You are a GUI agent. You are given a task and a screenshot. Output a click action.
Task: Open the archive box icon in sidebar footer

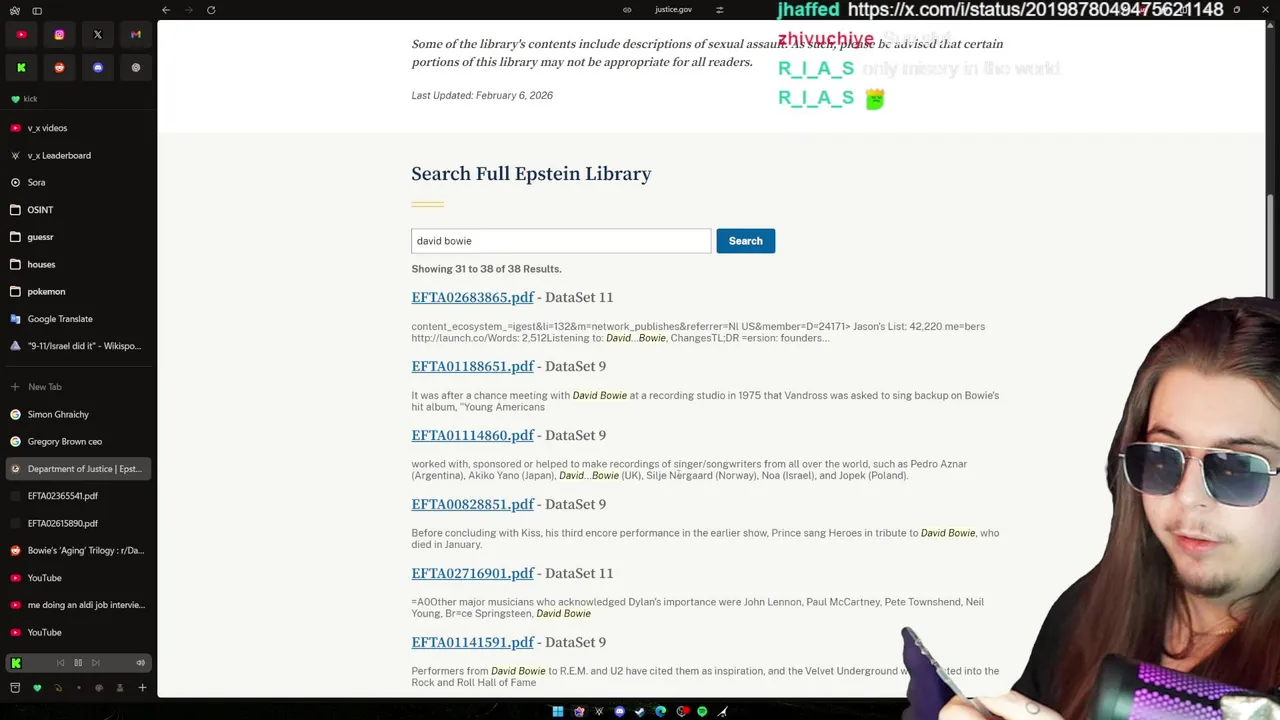click(15, 688)
